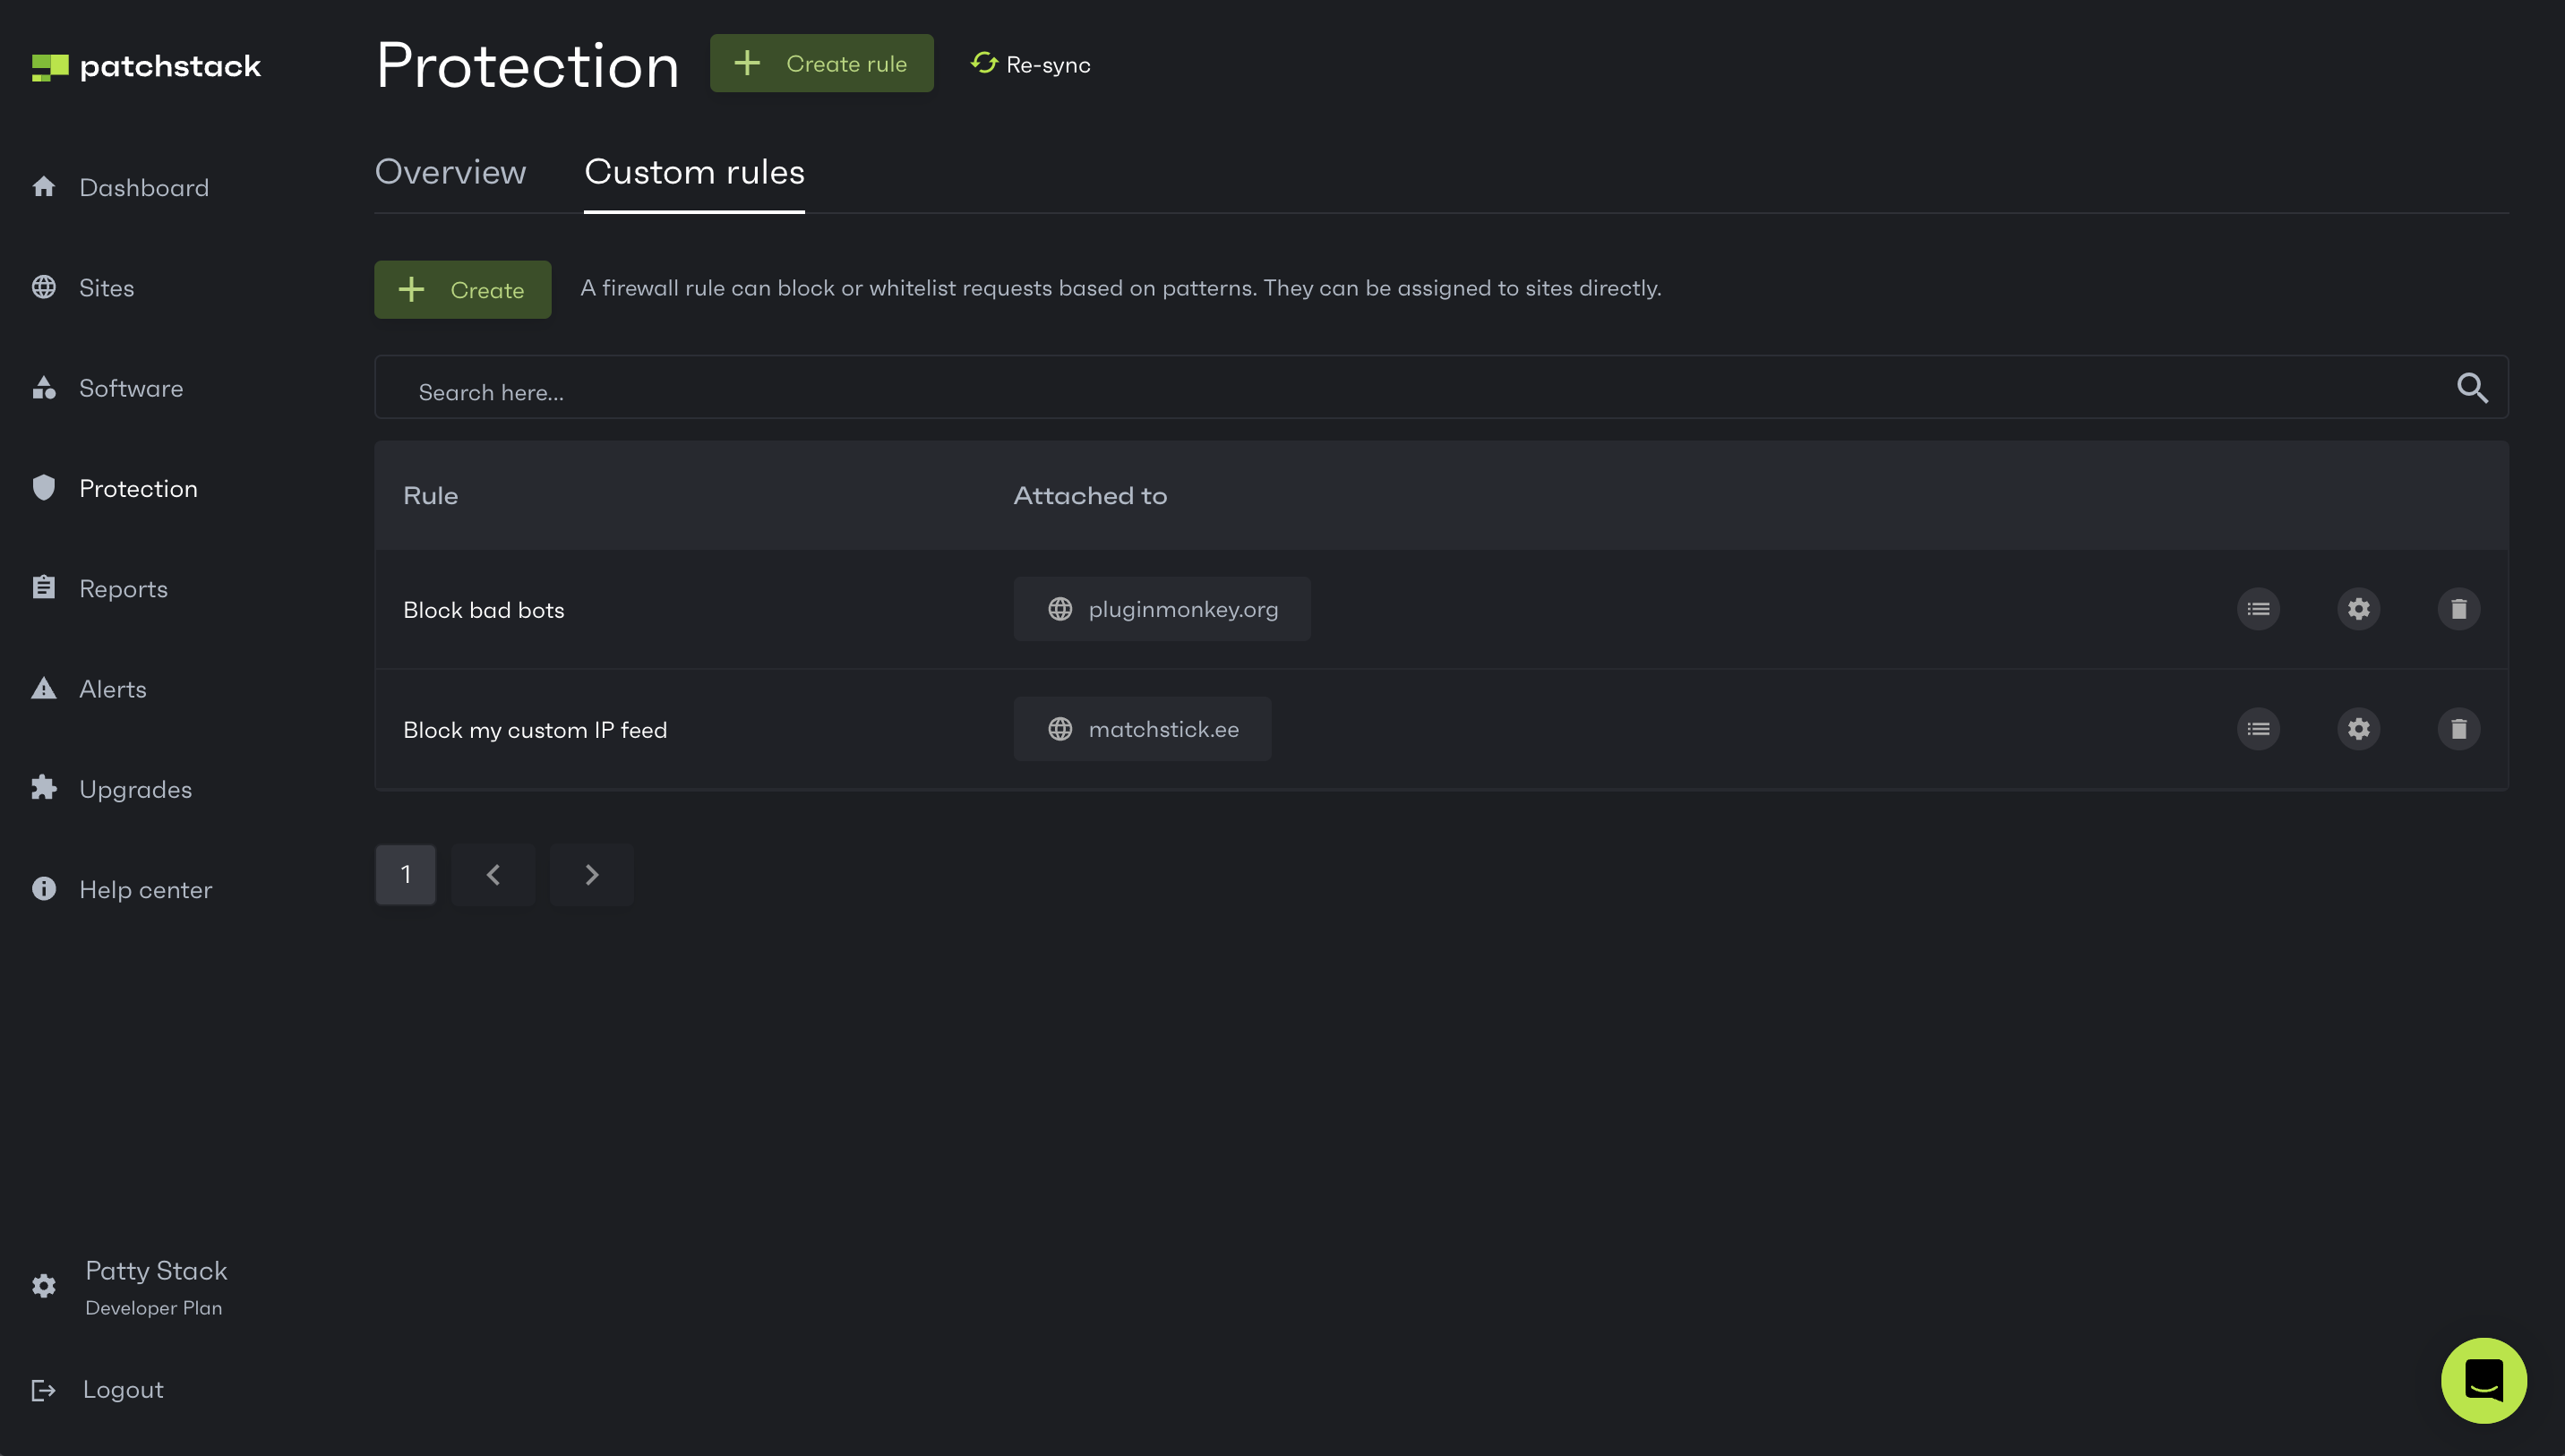Select page 1 in pagination
This screenshot has width=2565, height=1456.
405,875
